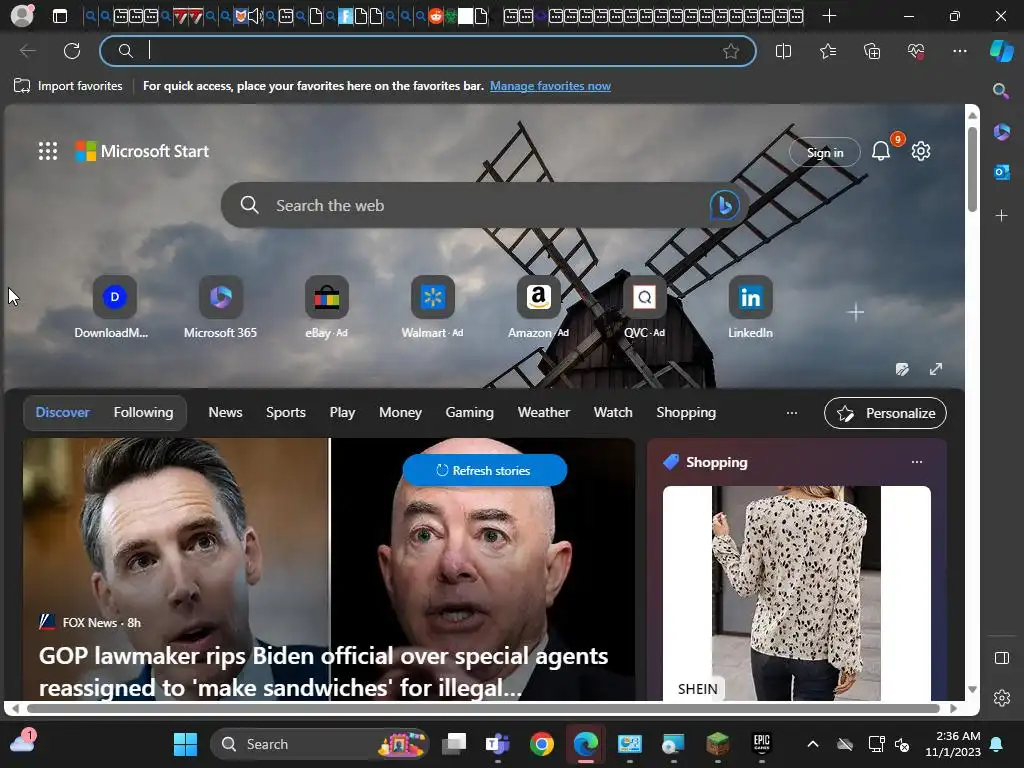The width and height of the screenshot is (1024, 768).
Task: Click Refresh stories button
Action: coord(485,470)
